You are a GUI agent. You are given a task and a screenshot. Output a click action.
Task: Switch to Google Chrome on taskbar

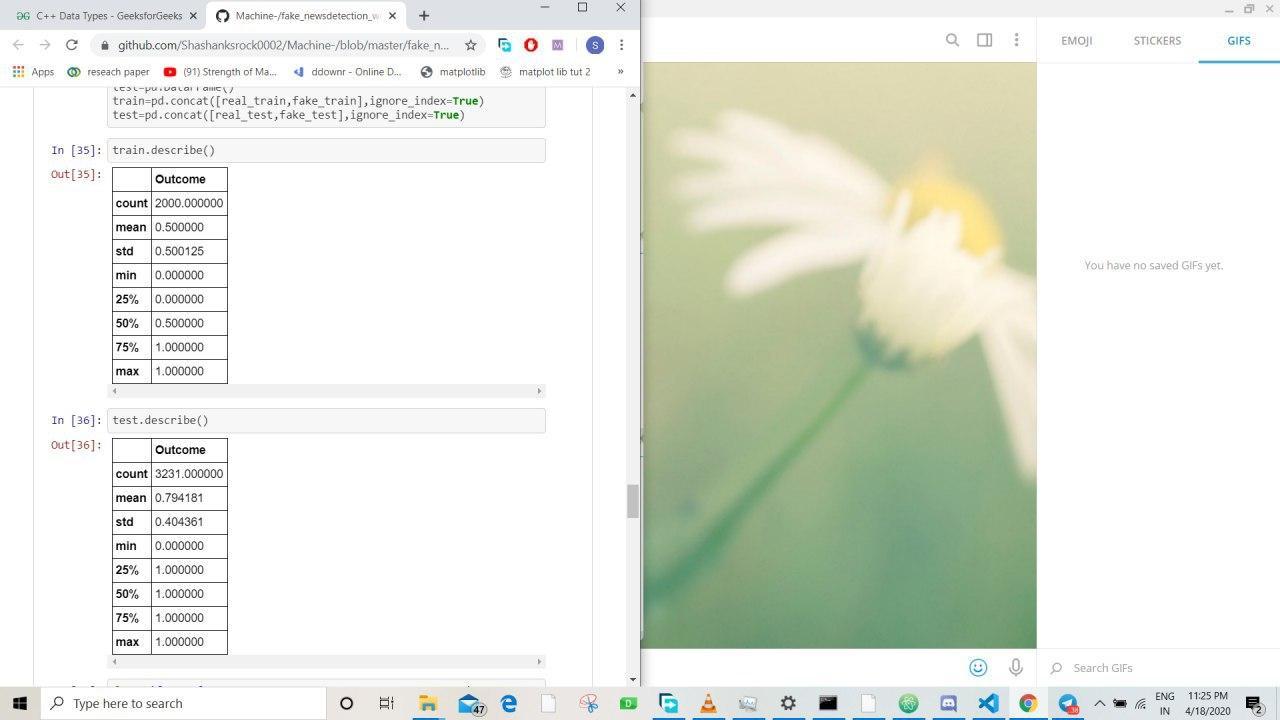(x=1028, y=703)
